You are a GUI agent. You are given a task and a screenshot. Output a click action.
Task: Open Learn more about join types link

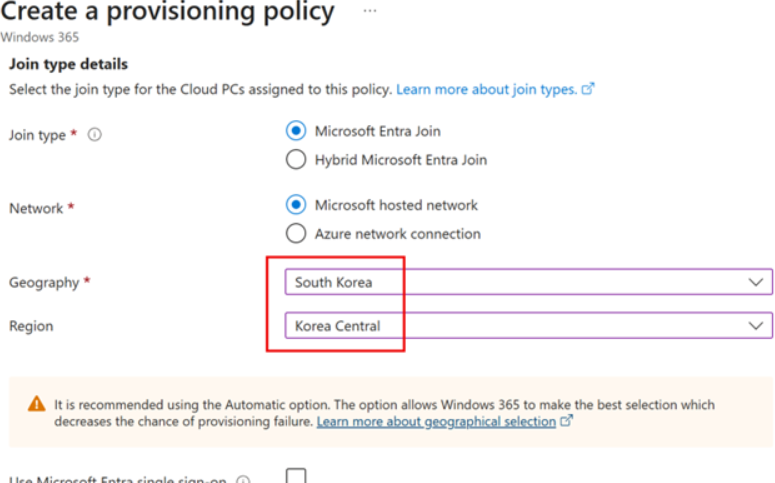486,89
